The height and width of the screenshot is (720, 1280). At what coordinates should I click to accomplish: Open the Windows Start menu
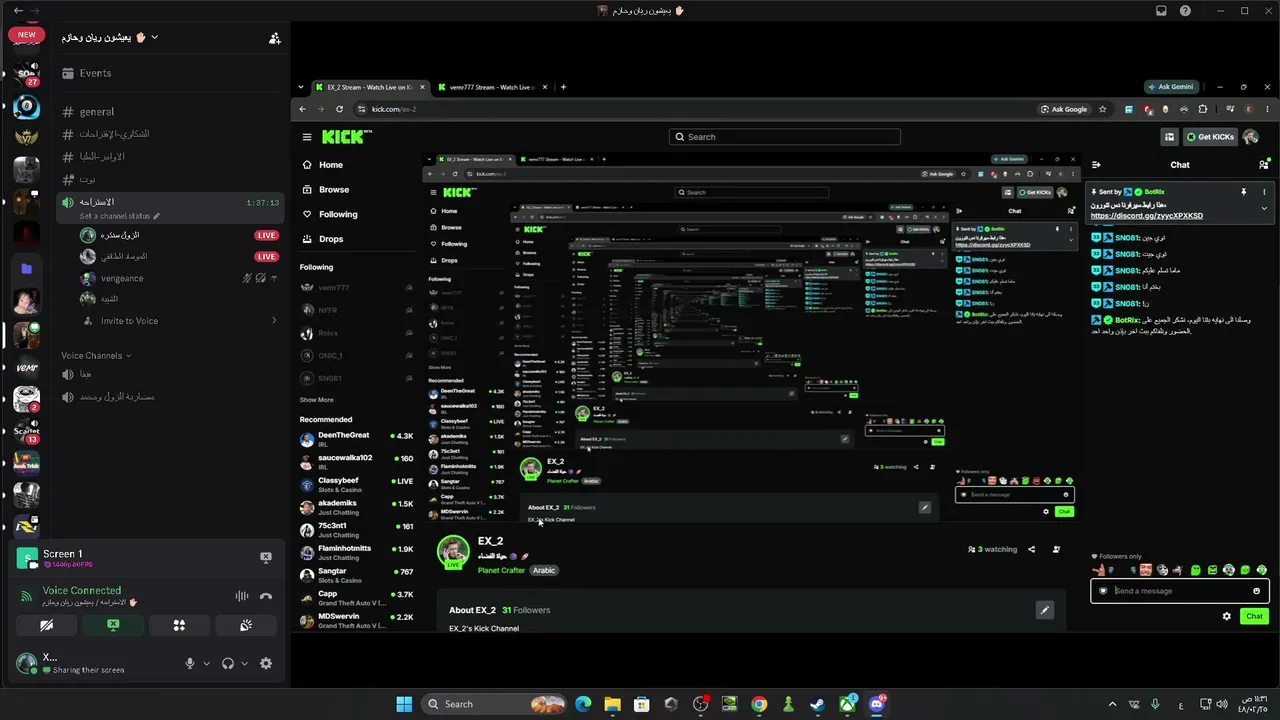tap(404, 704)
